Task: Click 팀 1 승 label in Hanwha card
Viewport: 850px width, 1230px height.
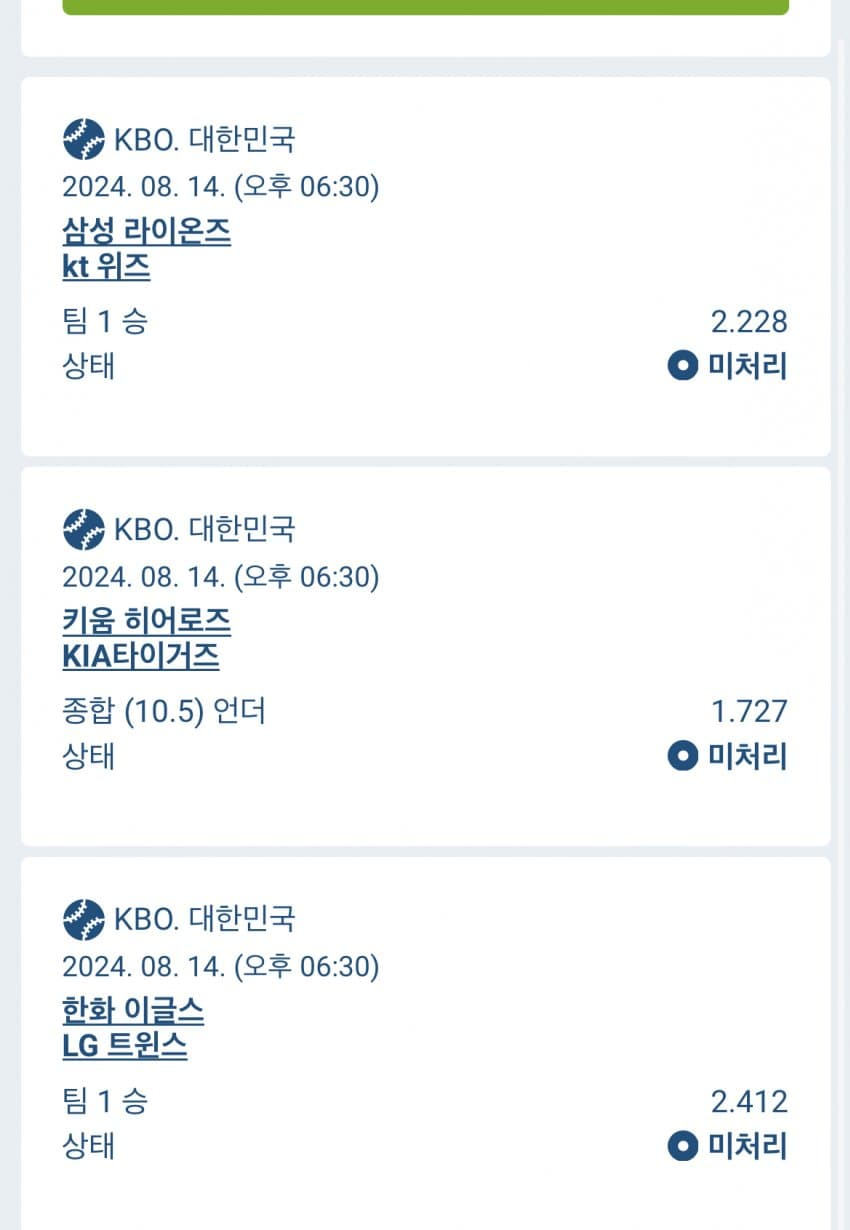Action: [x=104, y=1102]
